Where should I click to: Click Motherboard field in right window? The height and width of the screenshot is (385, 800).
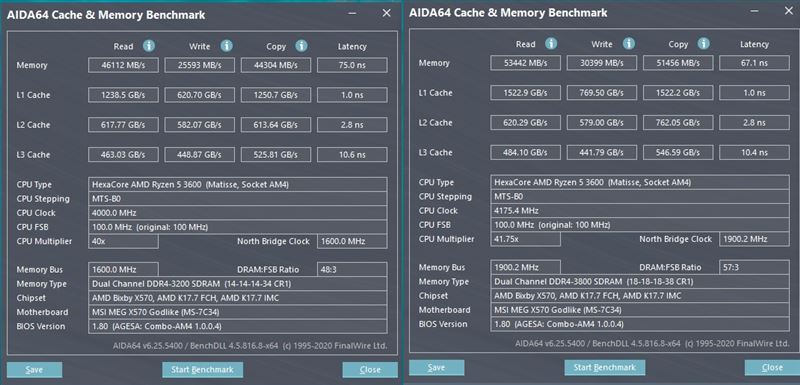click(640, 310)
